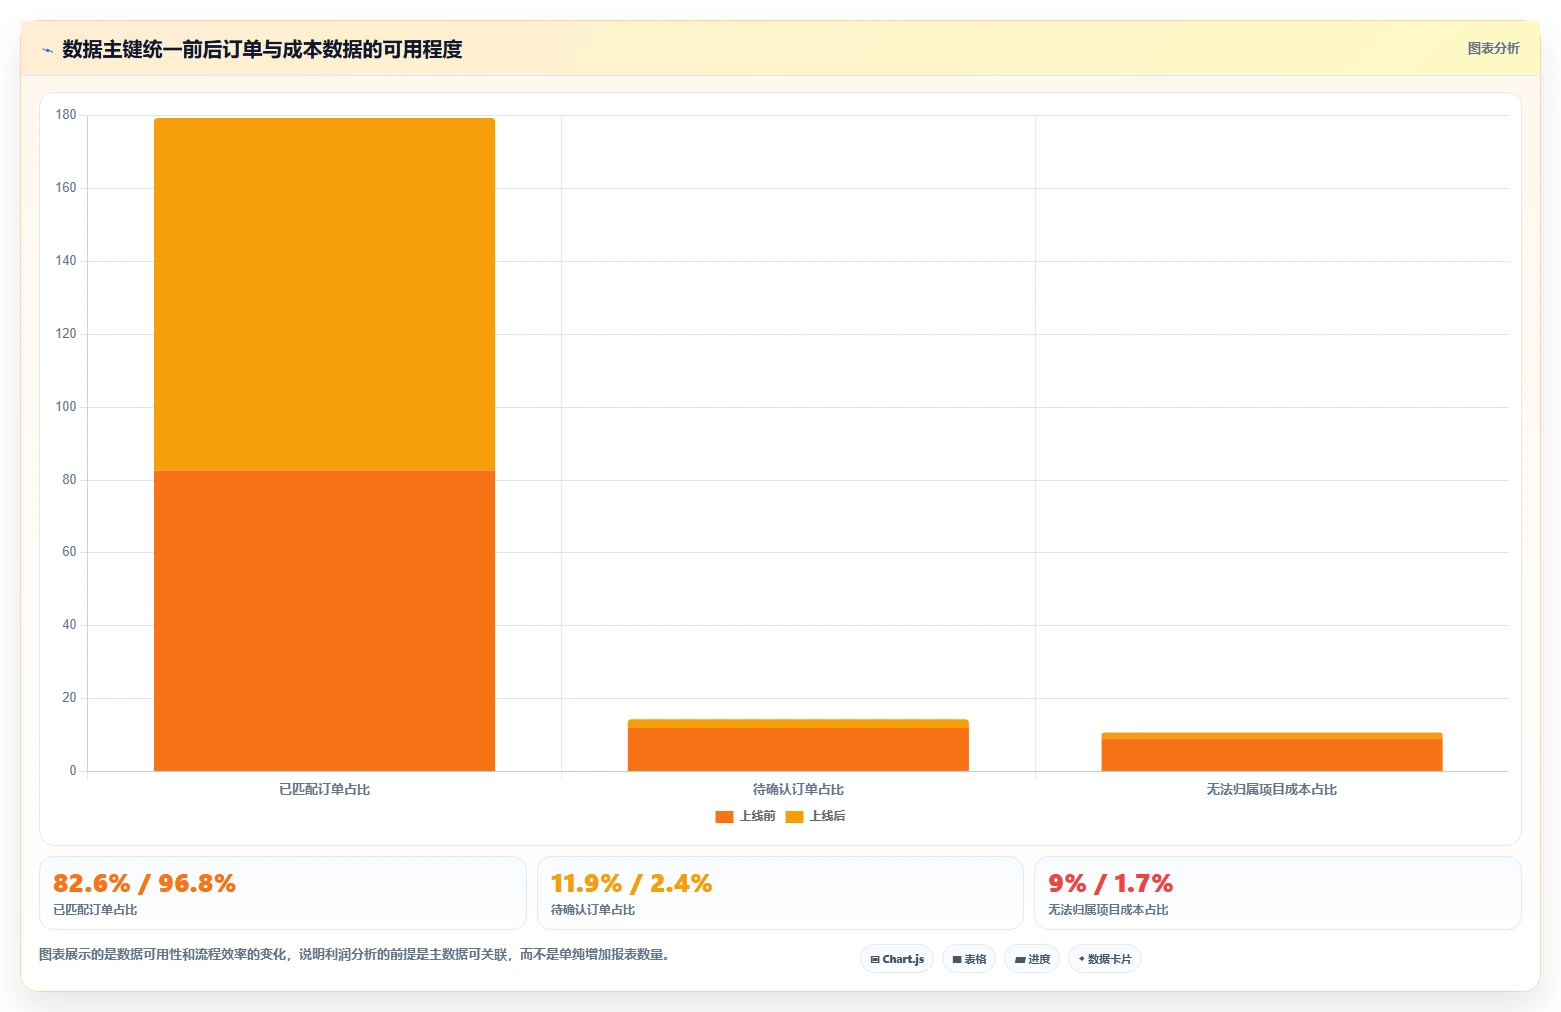Click the chart description sentence below cards

[354, 955]
